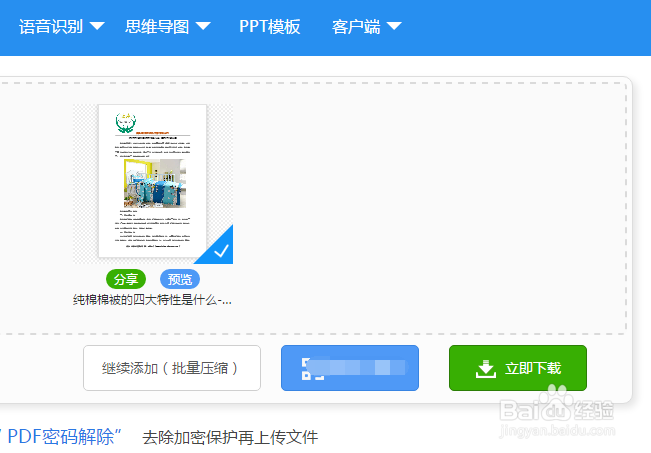This screenshot has height=453, width=651.
Task: Open the PDF密码解除 link
Action: (62, 437)
